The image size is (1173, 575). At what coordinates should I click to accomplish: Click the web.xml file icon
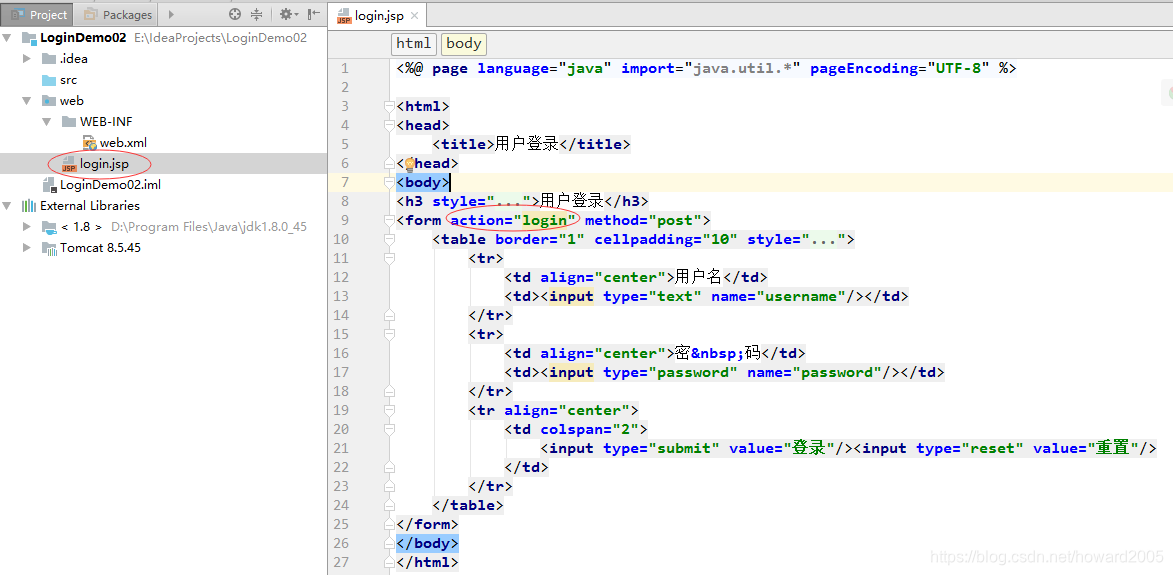tap(90, 143)
